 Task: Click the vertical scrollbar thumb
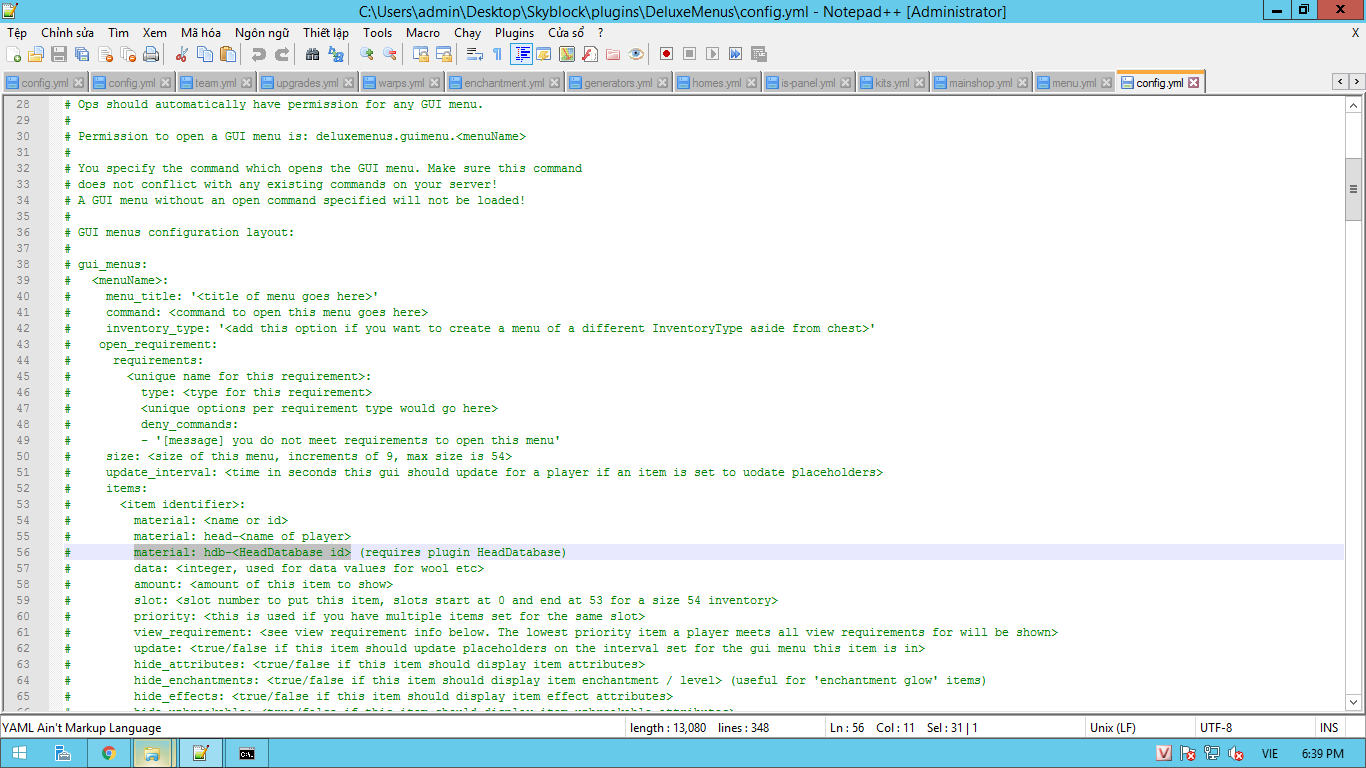[1353, 188]
